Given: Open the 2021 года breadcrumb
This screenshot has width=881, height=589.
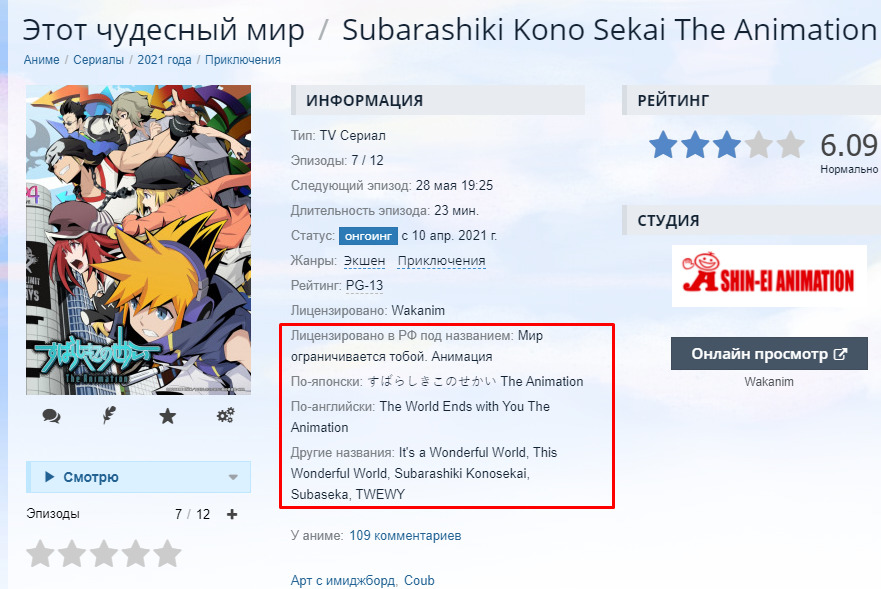Looking at the screenshot, I should point(164,60).
